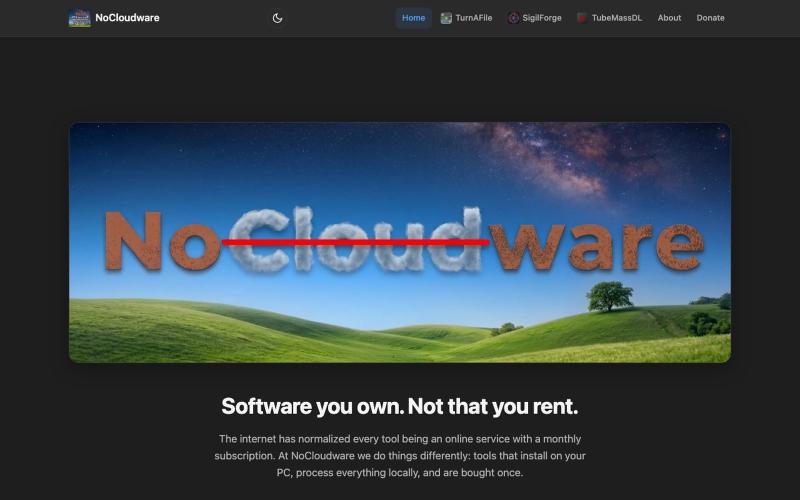This screenshot has height=500, width=800.
Task: Click paragraph starting 'The internet has normalized'
Action: pos(400,456)
